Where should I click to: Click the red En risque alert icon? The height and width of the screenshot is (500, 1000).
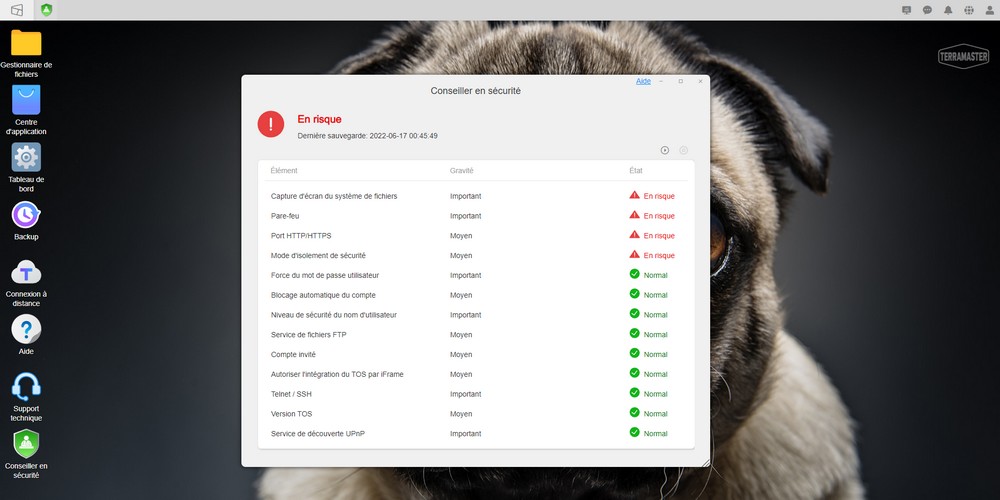271,124
